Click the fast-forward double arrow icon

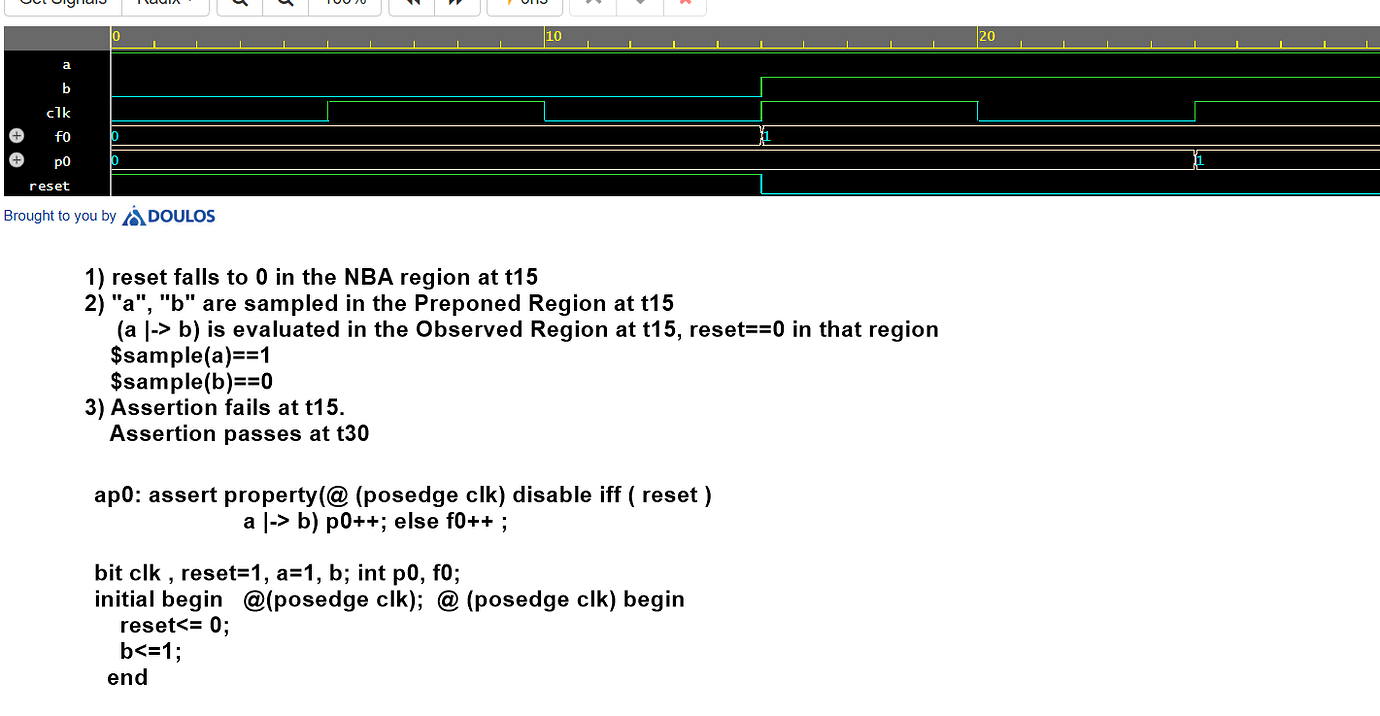(456, 4)
